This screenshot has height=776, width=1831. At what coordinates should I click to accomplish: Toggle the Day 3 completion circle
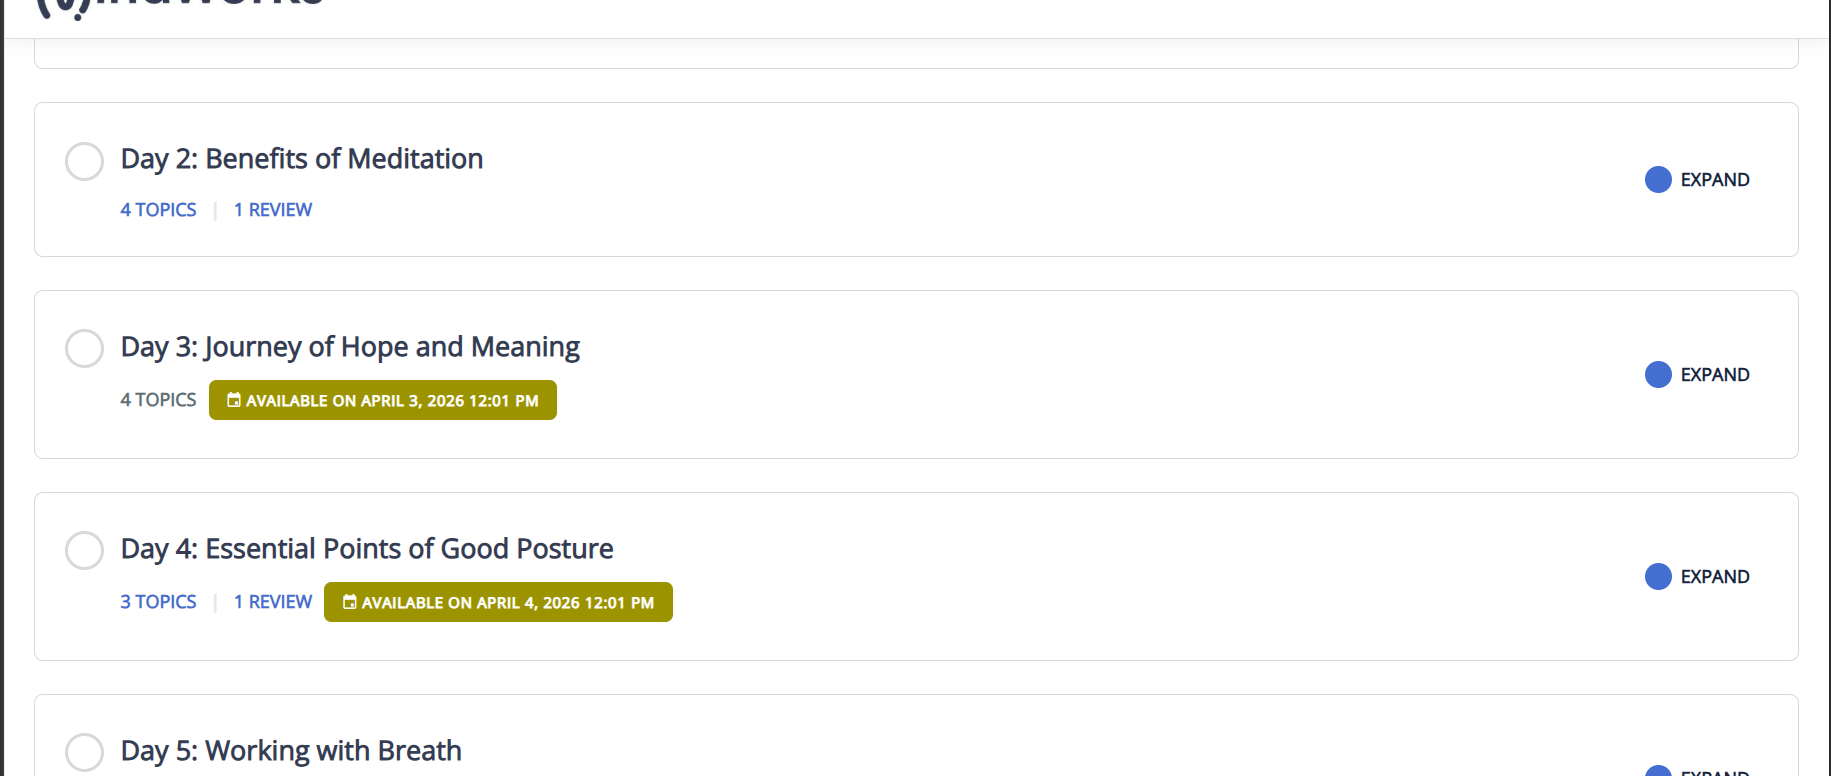[84, 349]
